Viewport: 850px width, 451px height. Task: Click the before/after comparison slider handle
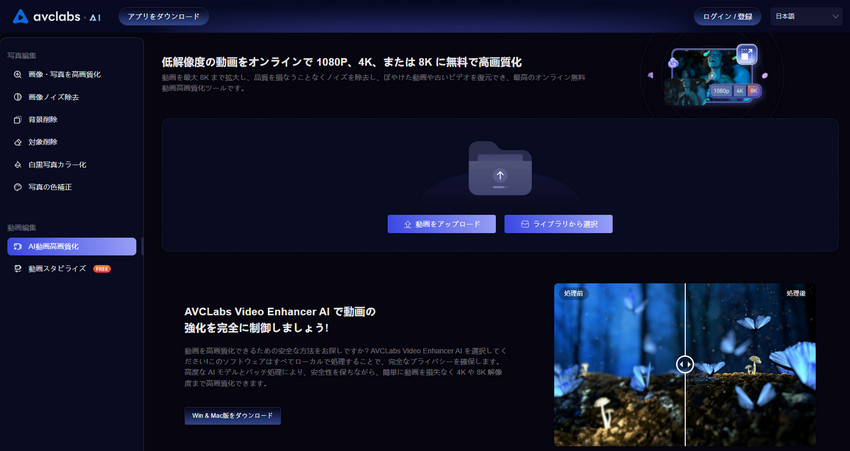coord(685,364)
